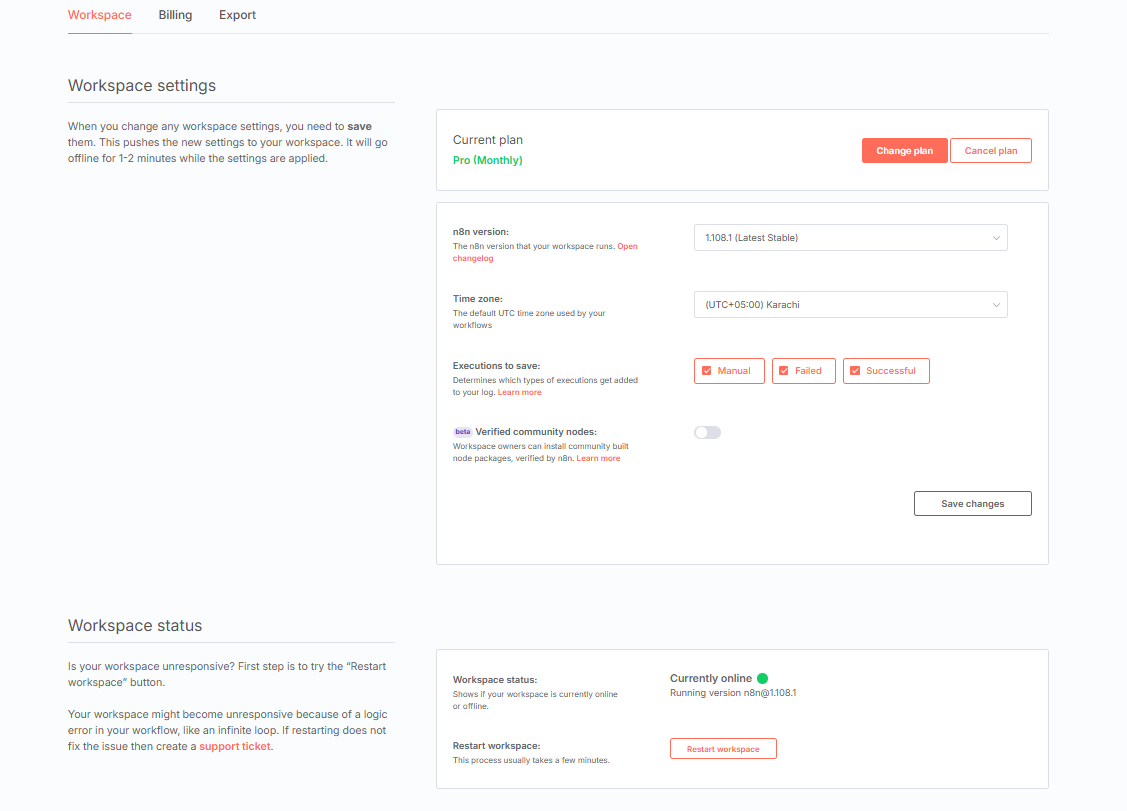Open the Time zone dropdown
Image resolution: width=1127 pixels, height=811 pixels.
click(849, 305)
